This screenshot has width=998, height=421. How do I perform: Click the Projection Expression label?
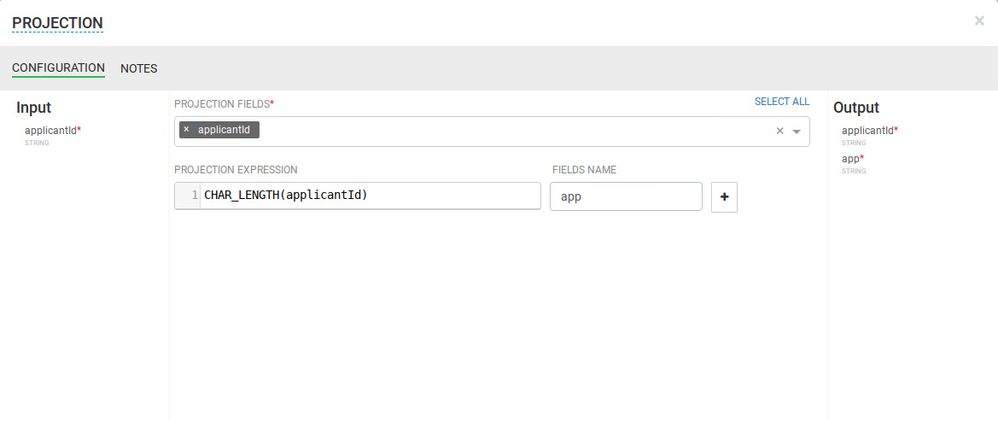(236, 170)
